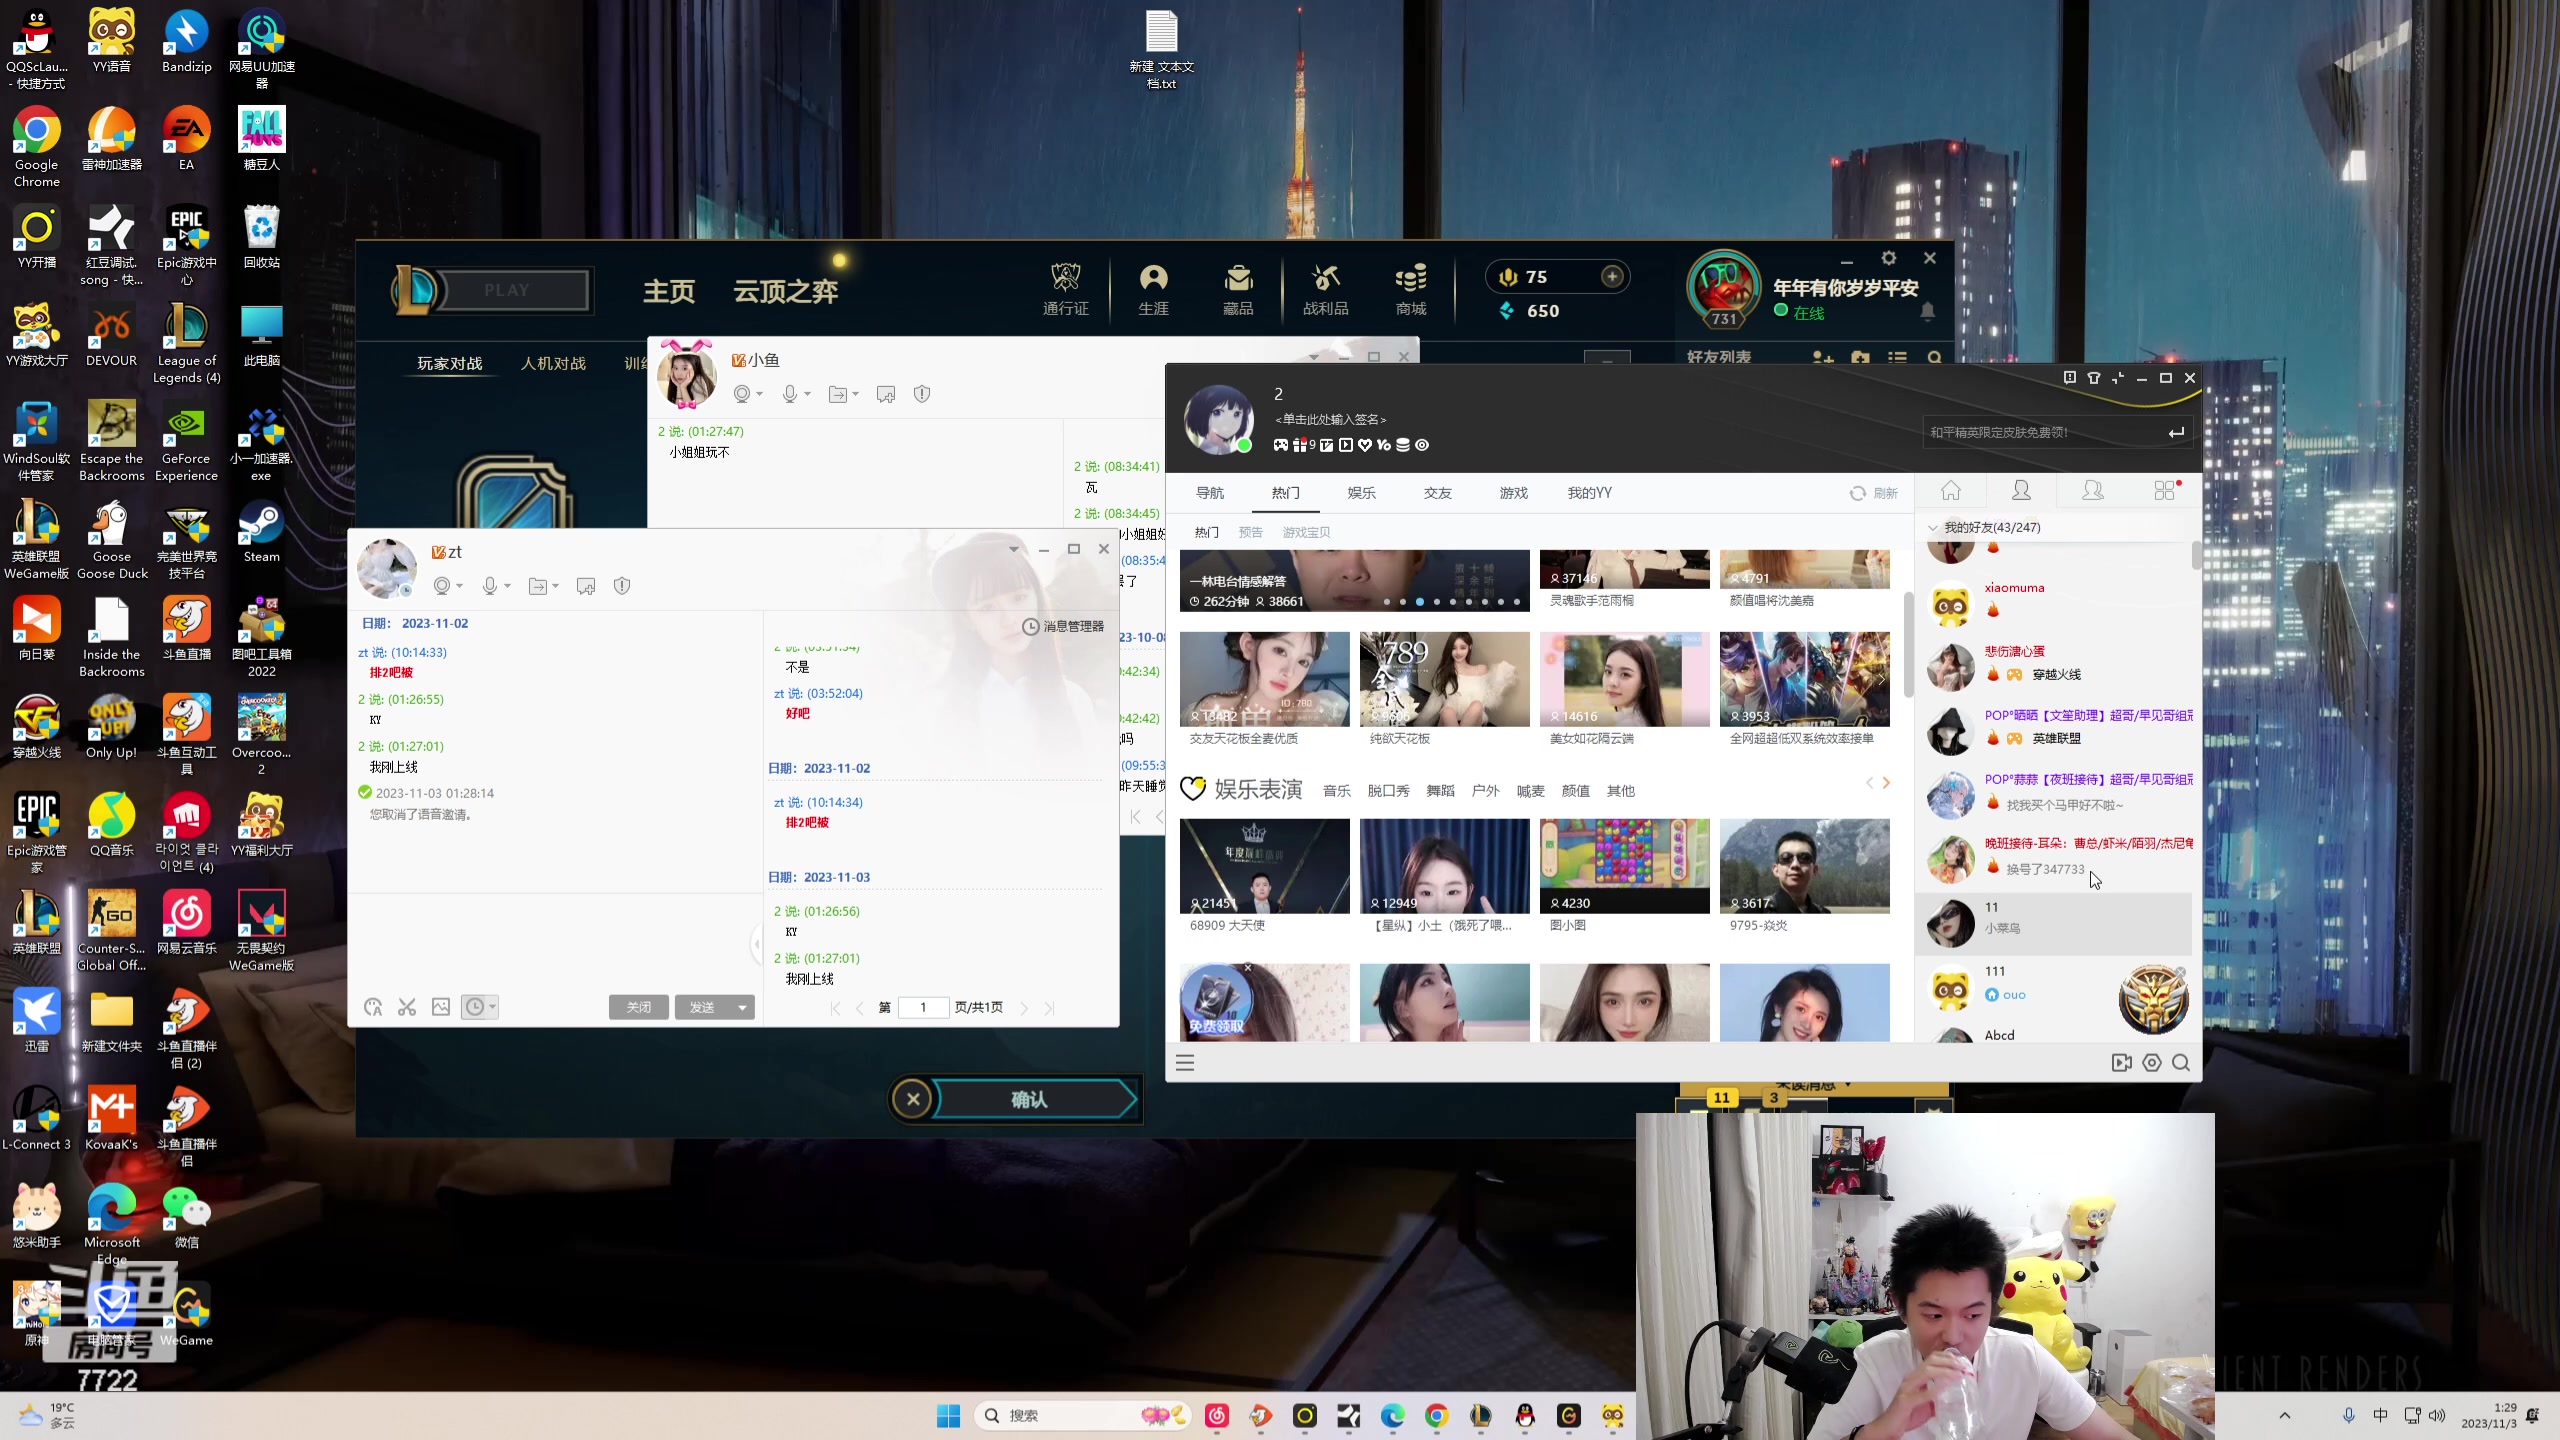2560x1440 pixels.
Task: Toggle the 中 input method indicator in system tray
Action: (2381, 1415)
